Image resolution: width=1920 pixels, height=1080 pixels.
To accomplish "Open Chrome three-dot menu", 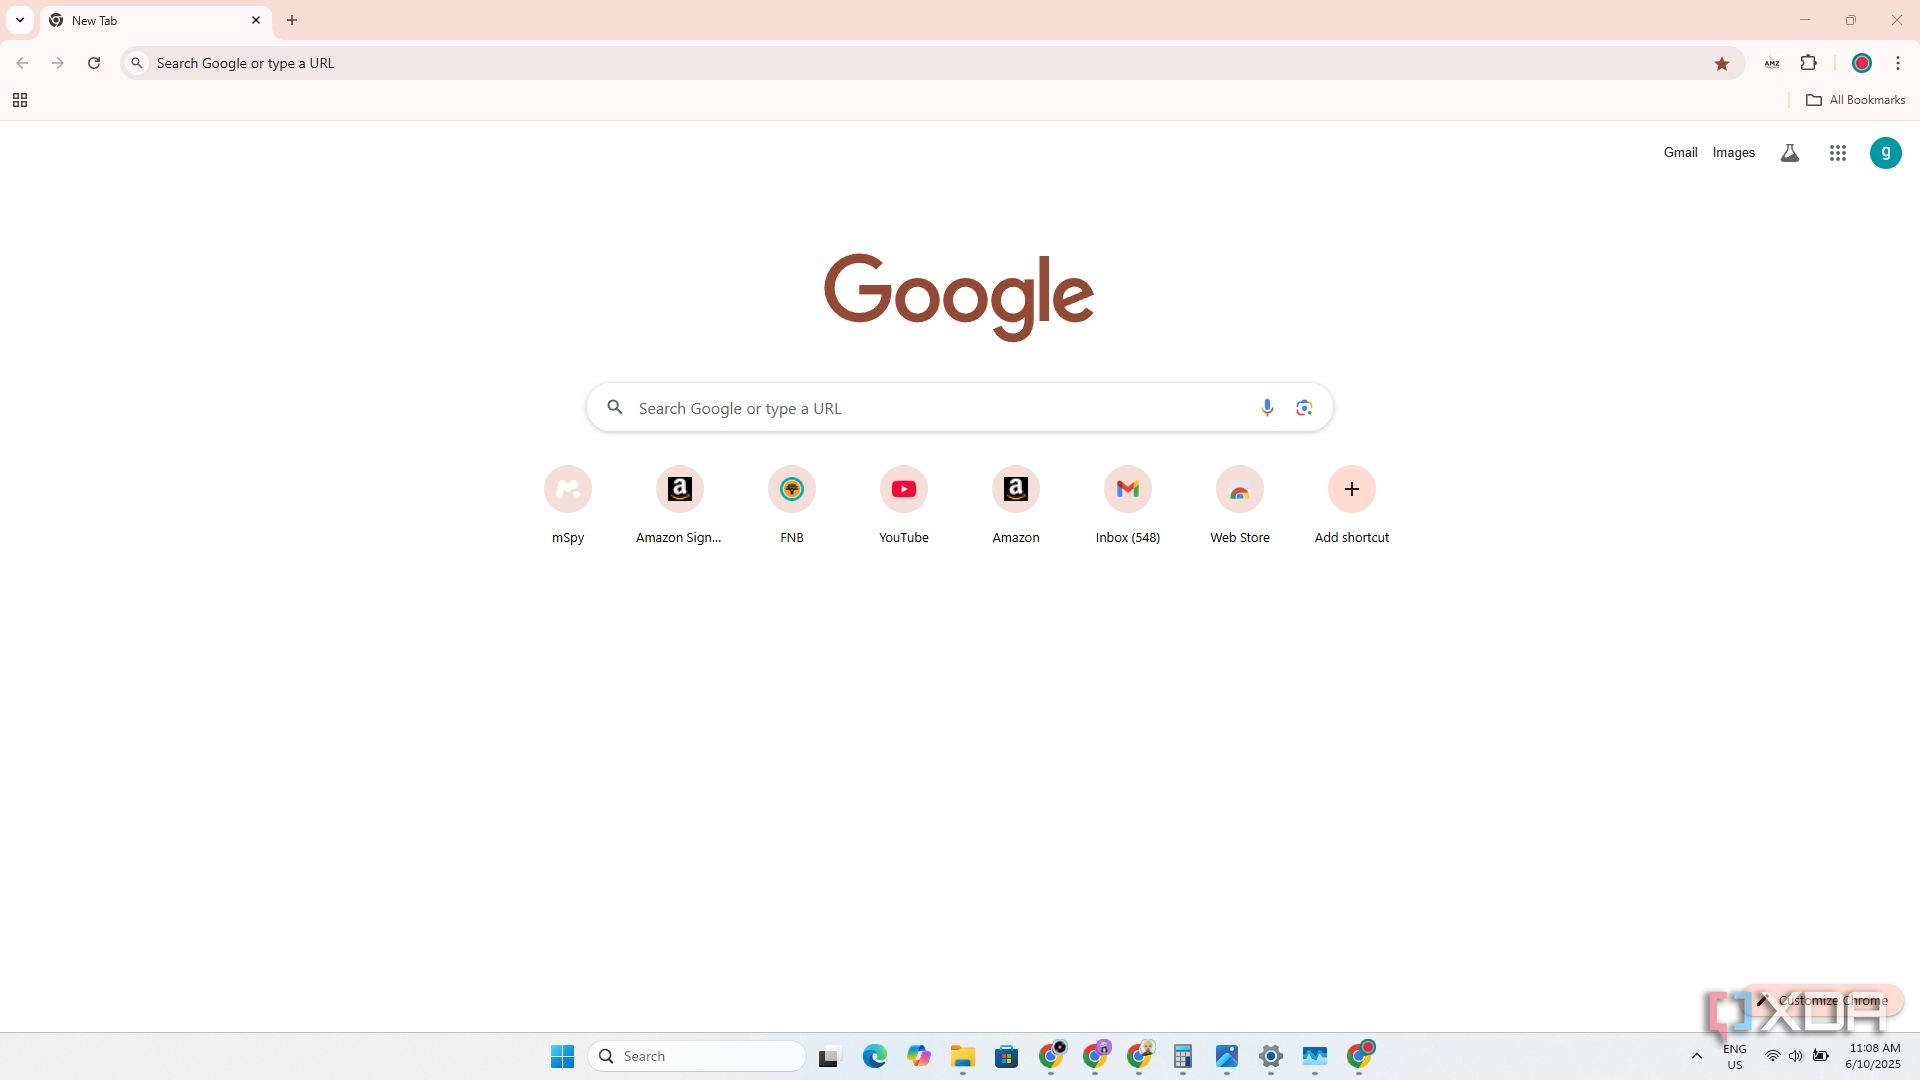I will pyautogui.click(x=1898, y=63).
